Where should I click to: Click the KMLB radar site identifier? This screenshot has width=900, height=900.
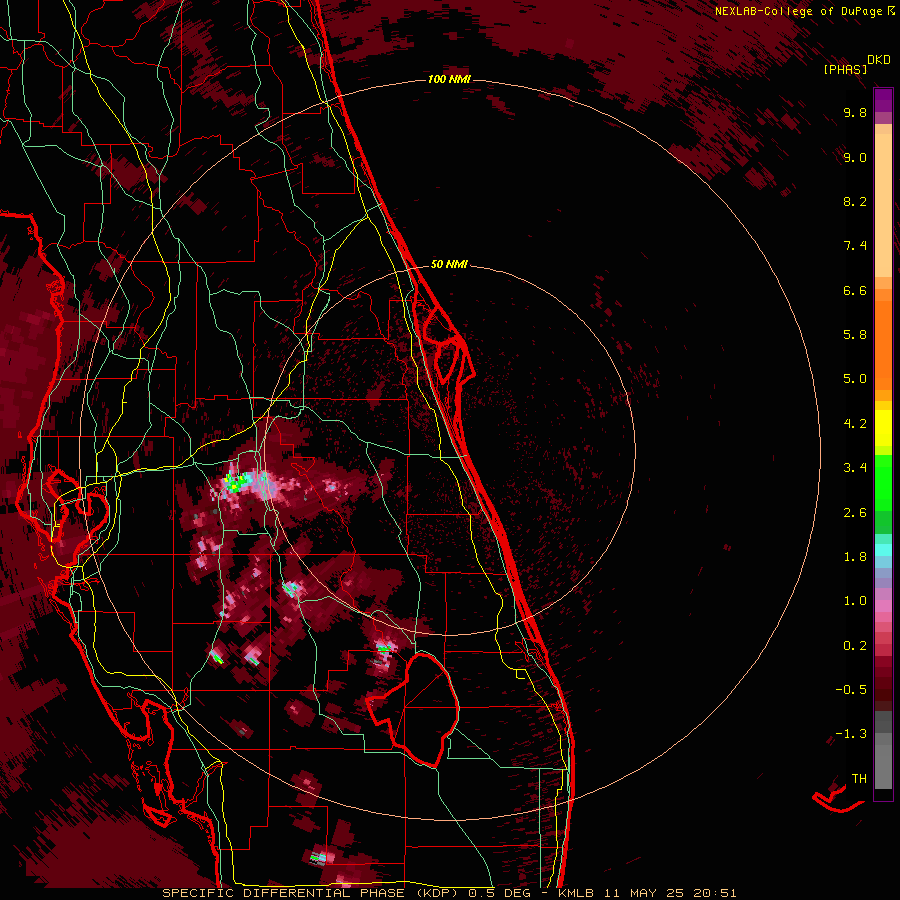(576, 893)
